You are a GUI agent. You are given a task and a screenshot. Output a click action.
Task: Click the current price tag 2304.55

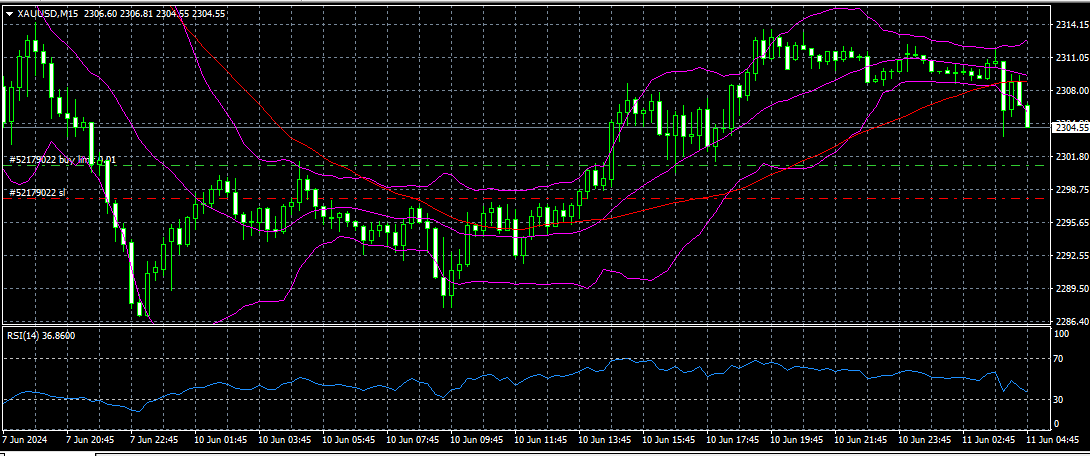click(x=1071, y=127)
